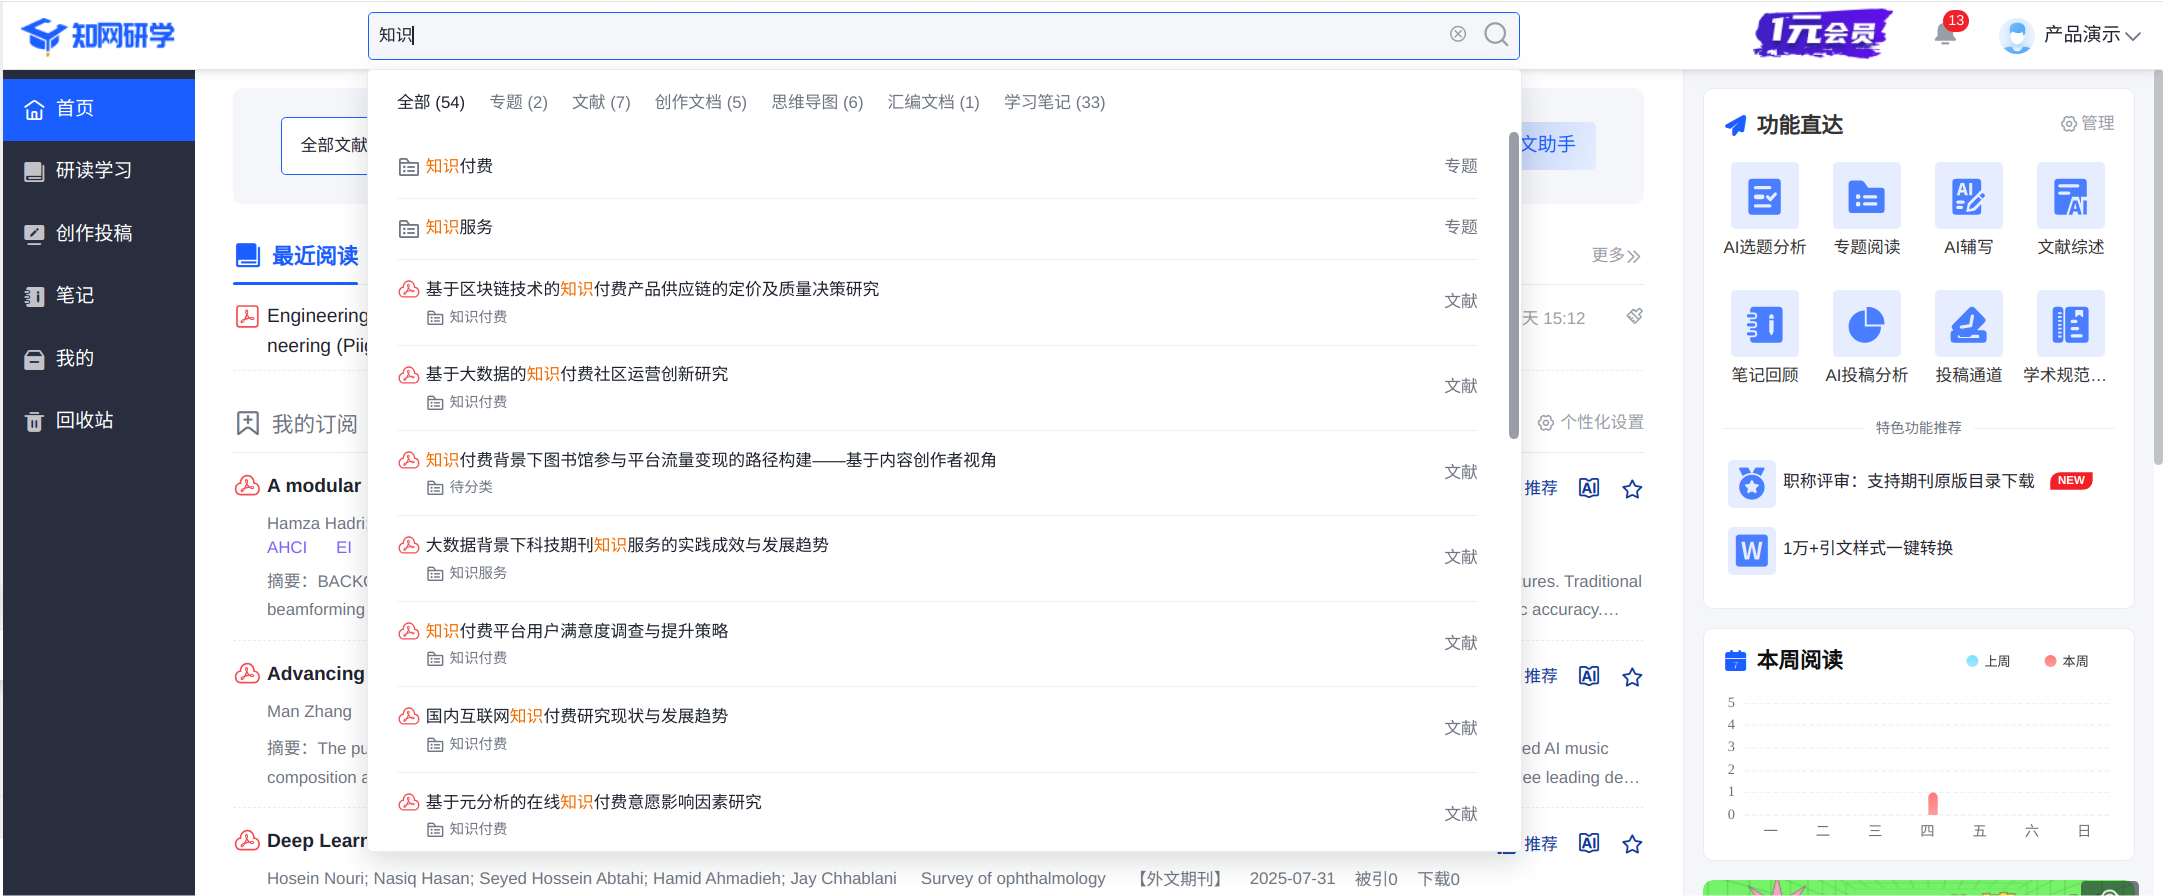This screenshot has height=896, width=2163.
Task: Toggle 上周 legend in weekly reading chart
Action: [x=1988, y=661]
